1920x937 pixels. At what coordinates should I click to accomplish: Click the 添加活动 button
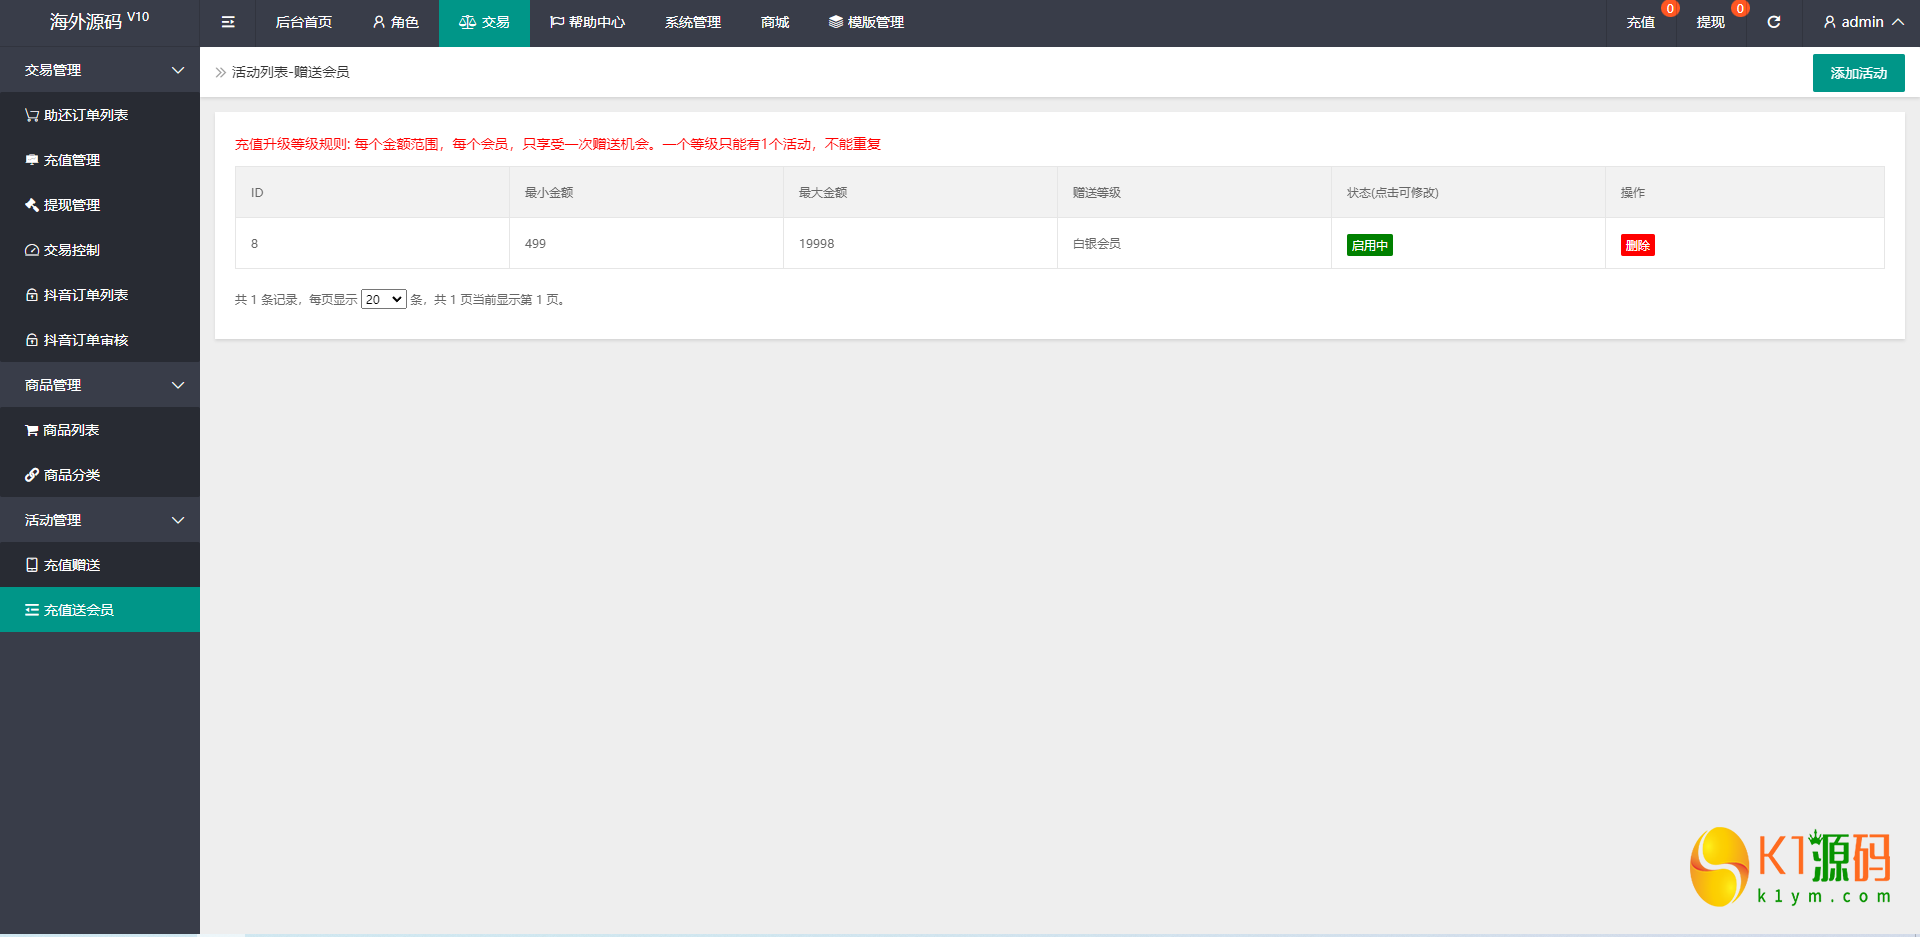[x=1858, y=73]
